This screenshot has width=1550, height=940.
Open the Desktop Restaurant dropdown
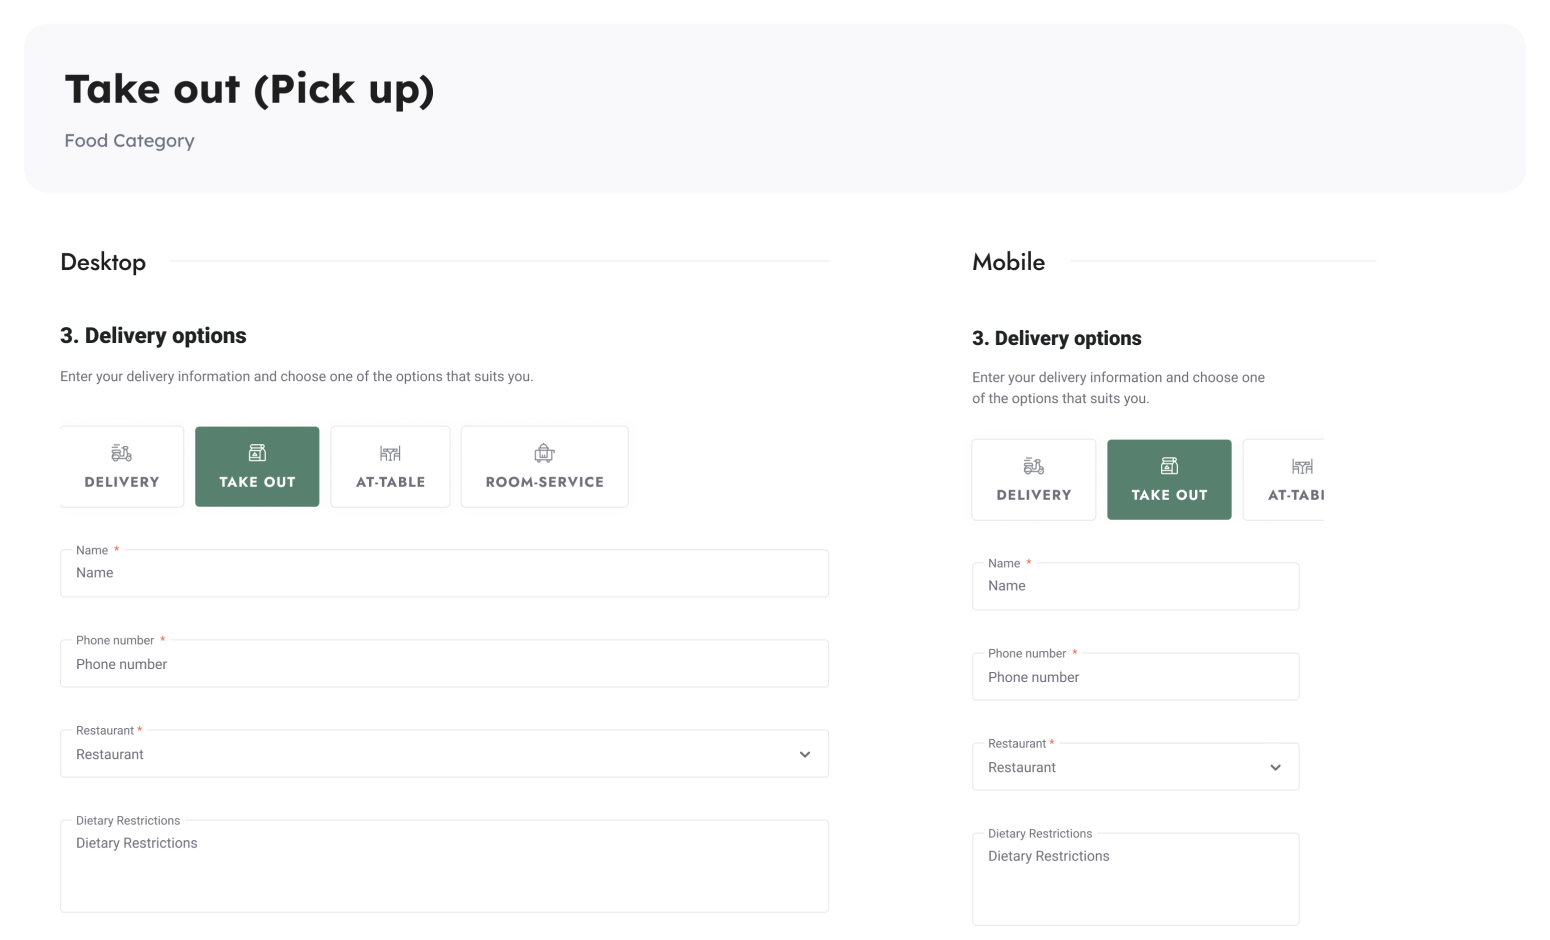click(x=444, y=754)
